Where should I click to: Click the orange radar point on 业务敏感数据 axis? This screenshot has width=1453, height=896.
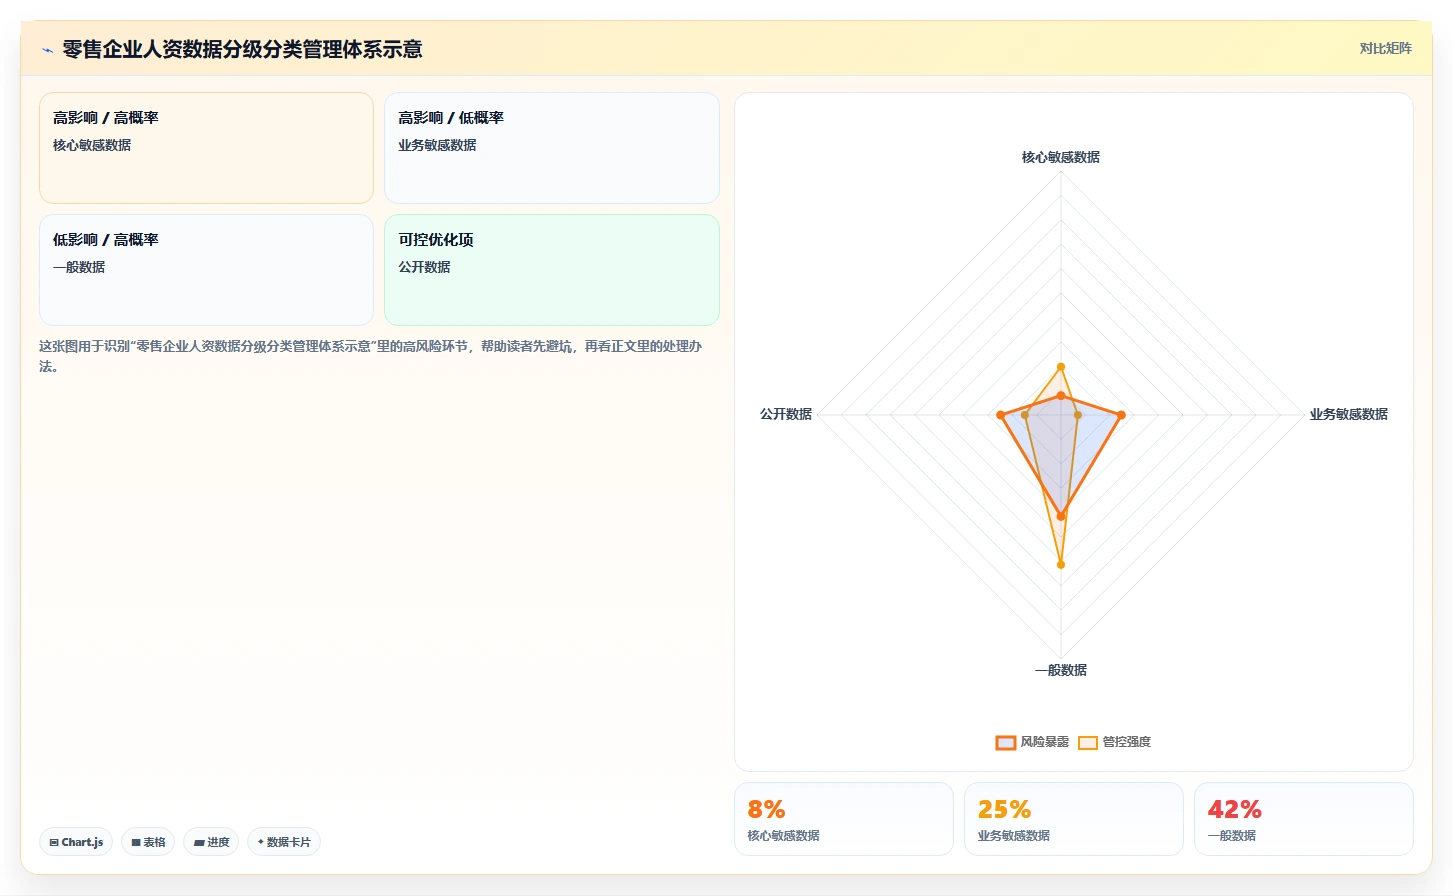pyautogui.click(x=1121, y=415)
